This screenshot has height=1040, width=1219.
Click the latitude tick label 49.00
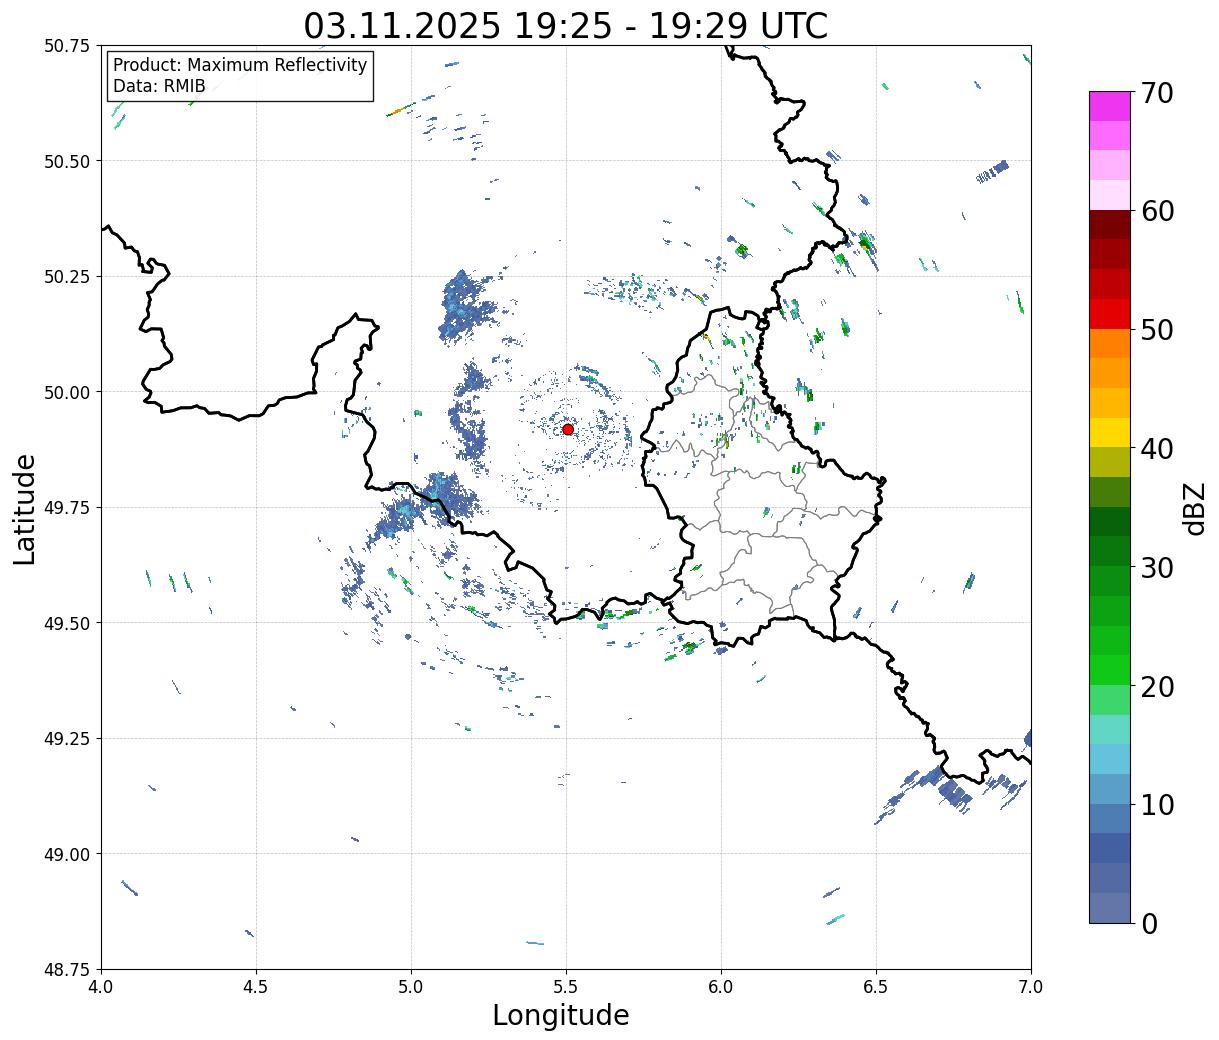67,854
